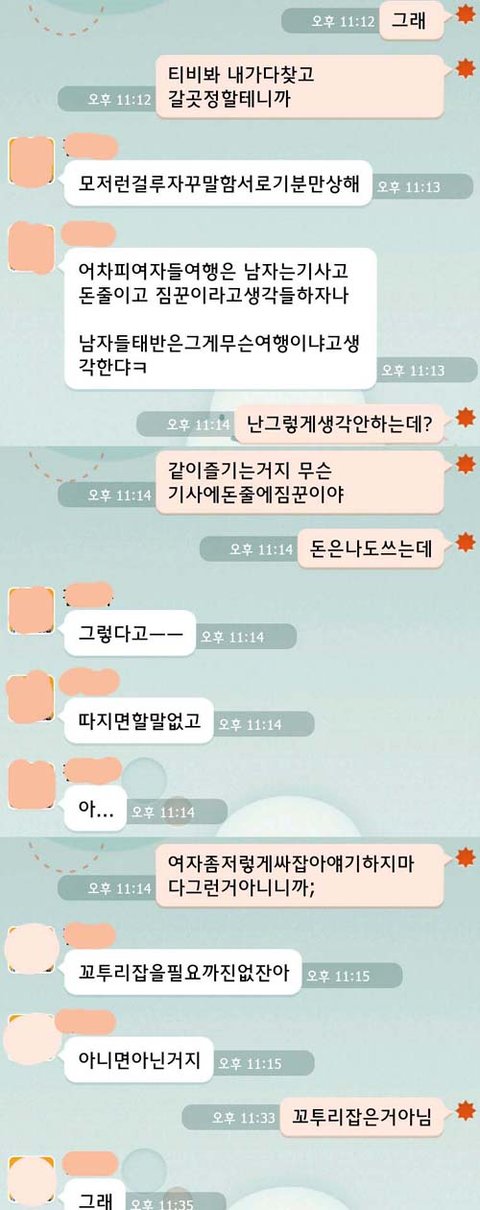
Task: Click the '난그렇게생각안하는데?' message bubble
Action: 340,424
